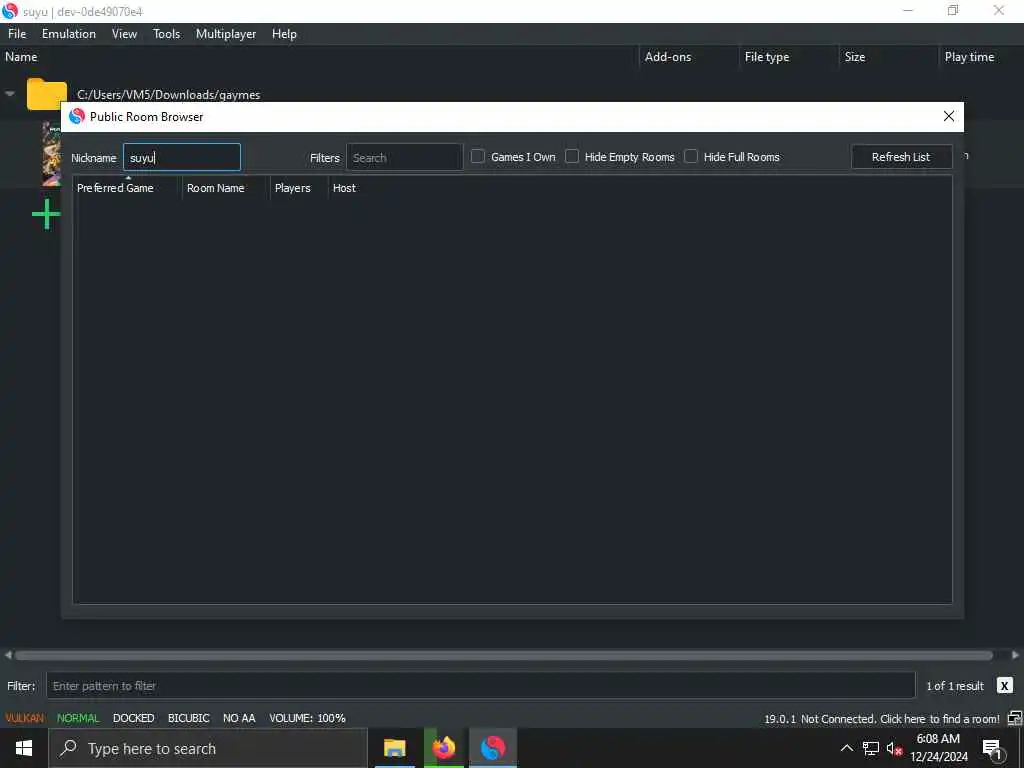Show hidden system tray icons
The width and height of the screenshot is (1024, 768).
coord(846,748)
